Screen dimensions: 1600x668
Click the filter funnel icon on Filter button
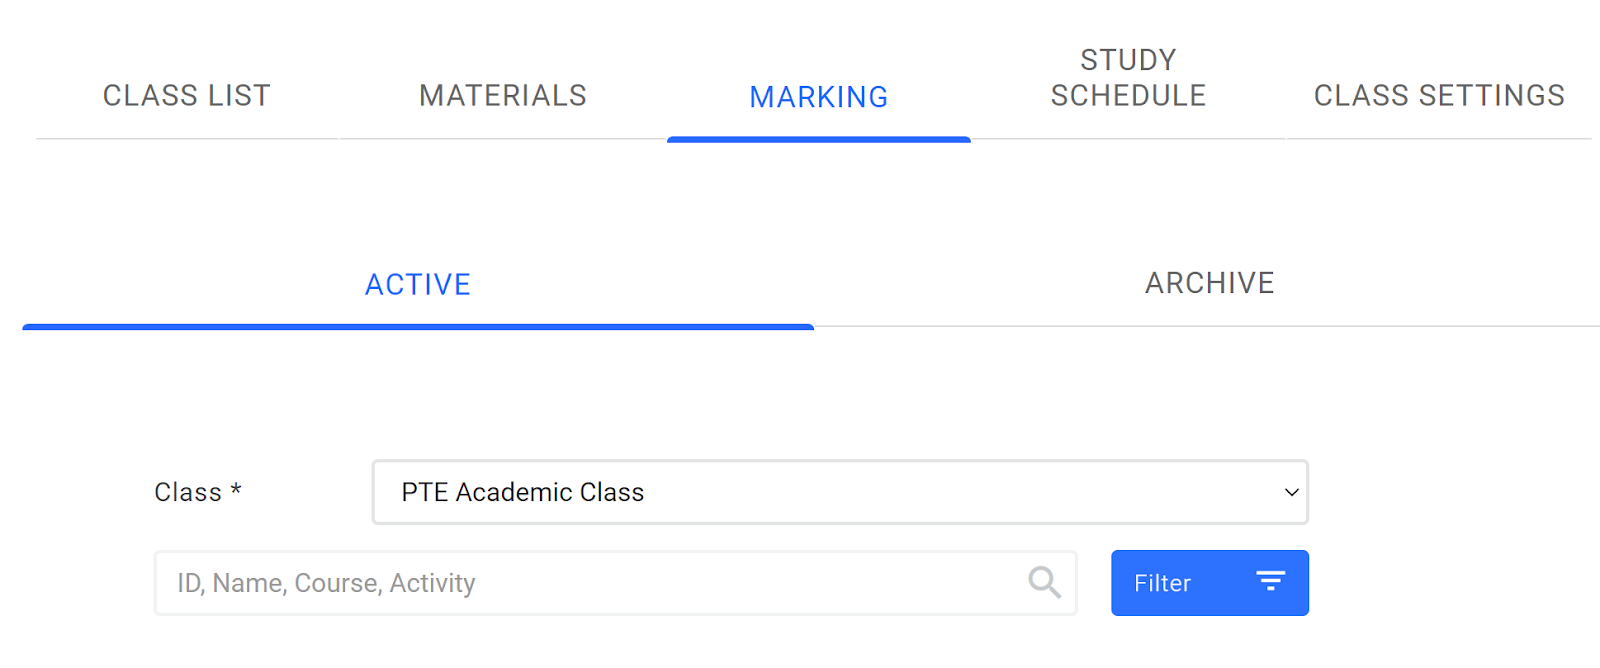click(1271, 582)
